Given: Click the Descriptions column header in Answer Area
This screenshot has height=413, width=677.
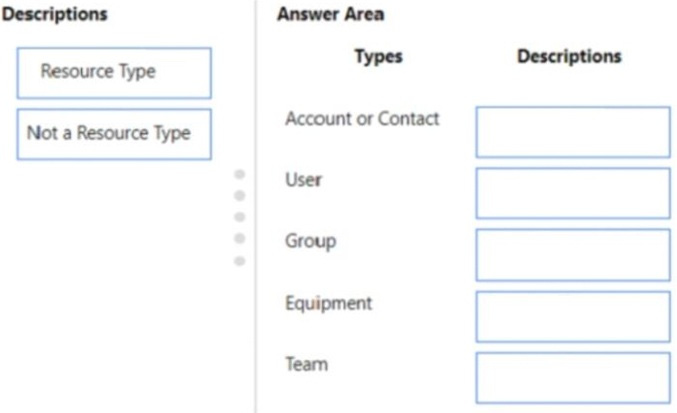Looking at the screenshot, I should click(569, 57).
